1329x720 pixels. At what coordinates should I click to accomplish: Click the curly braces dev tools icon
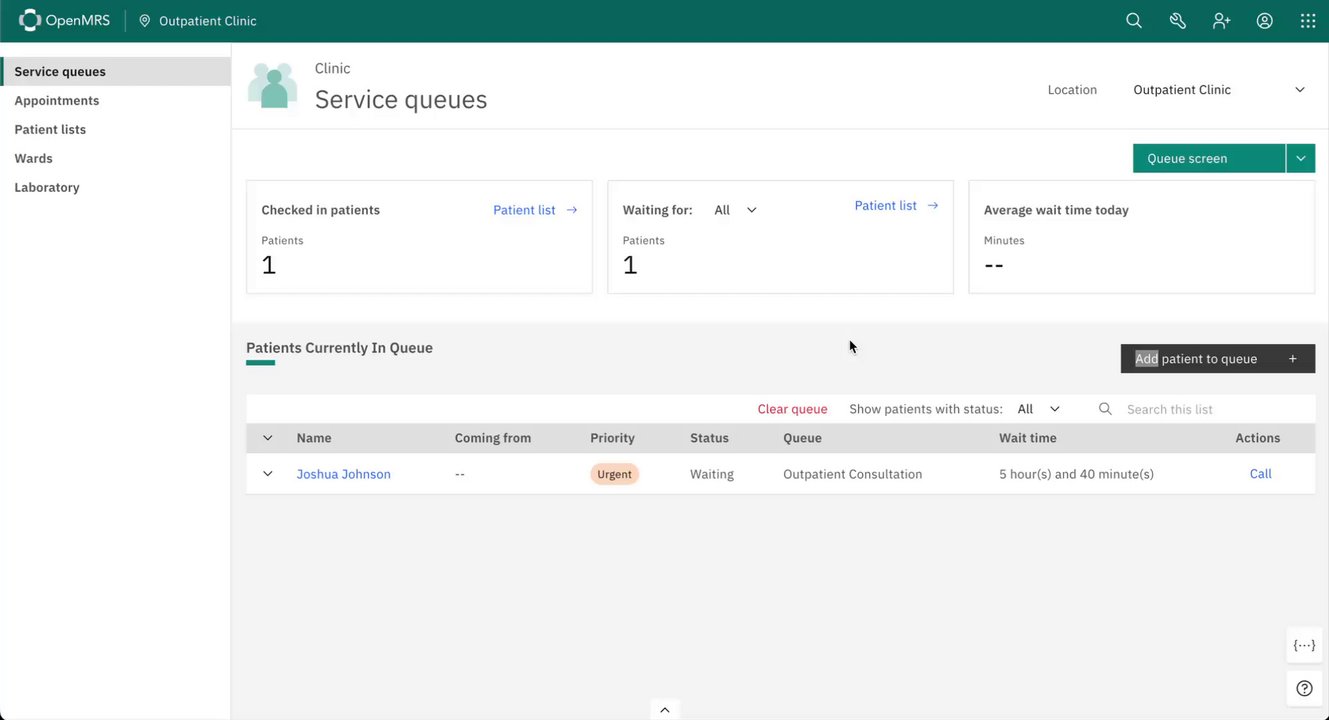tap(1304, 646)
